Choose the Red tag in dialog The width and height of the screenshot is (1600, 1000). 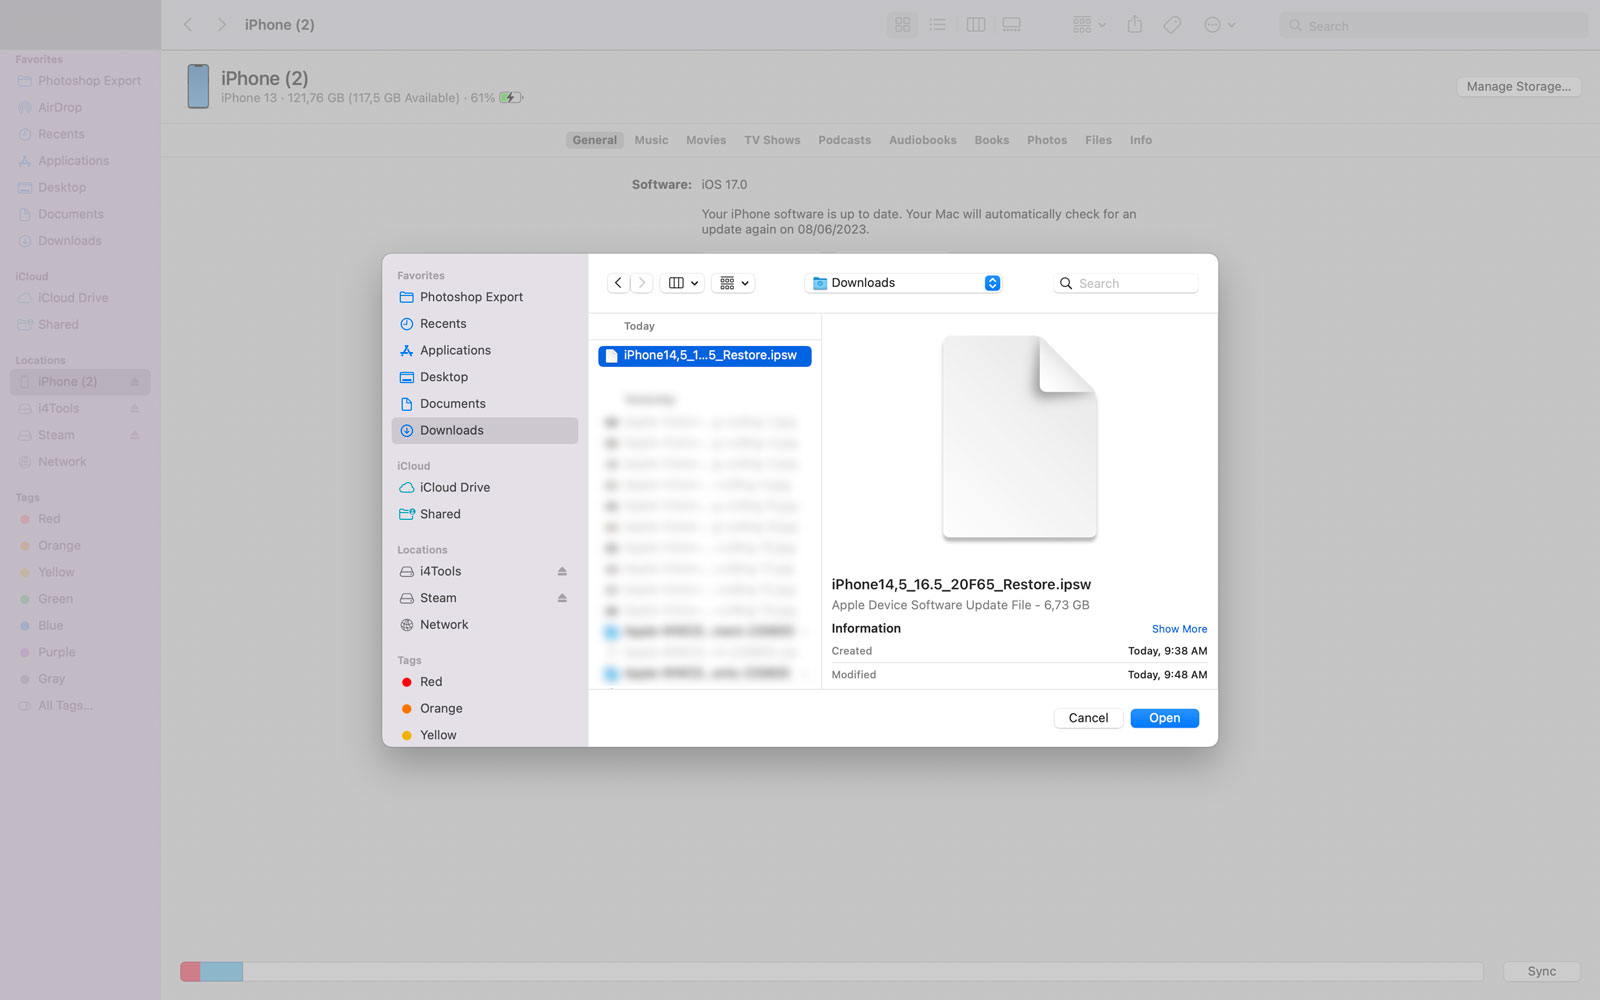pyautogui.click(x=485, y=682)
